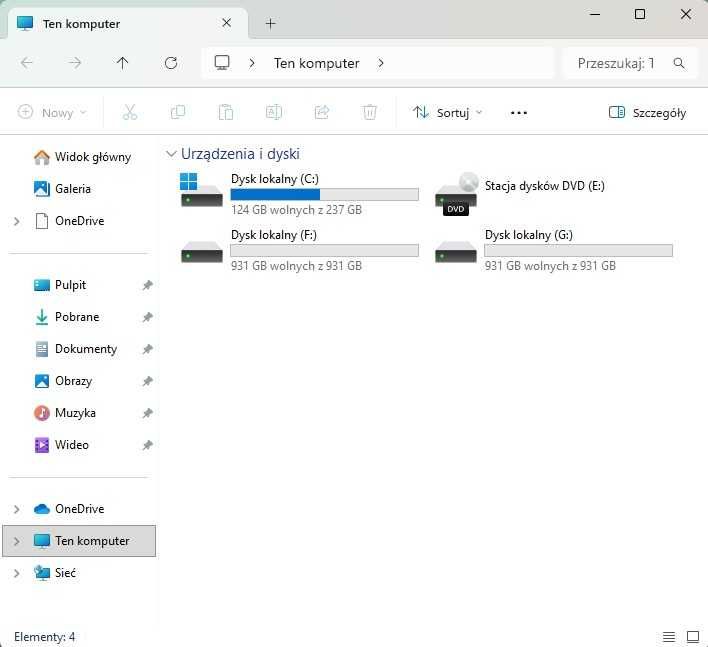Toggle the Szczegóły details pane

[647, 112]
